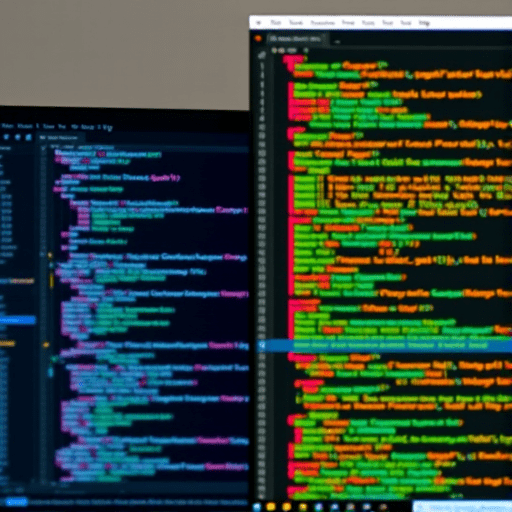
Task: Click the small file icon on the left editor's open tab
Action: (x=42, y=137)
